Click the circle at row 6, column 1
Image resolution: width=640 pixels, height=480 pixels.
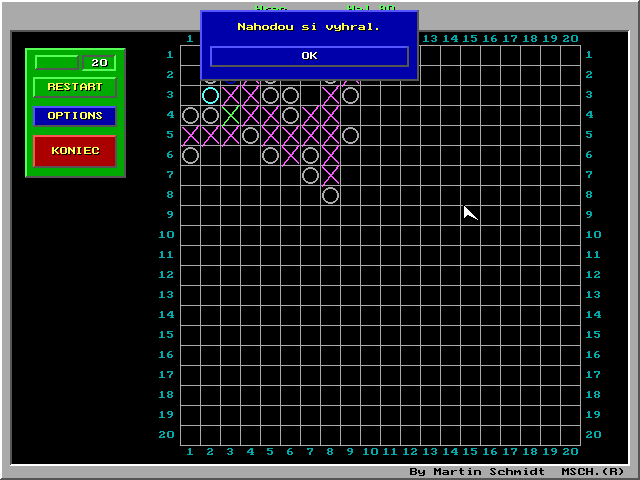tap(190, 155)
